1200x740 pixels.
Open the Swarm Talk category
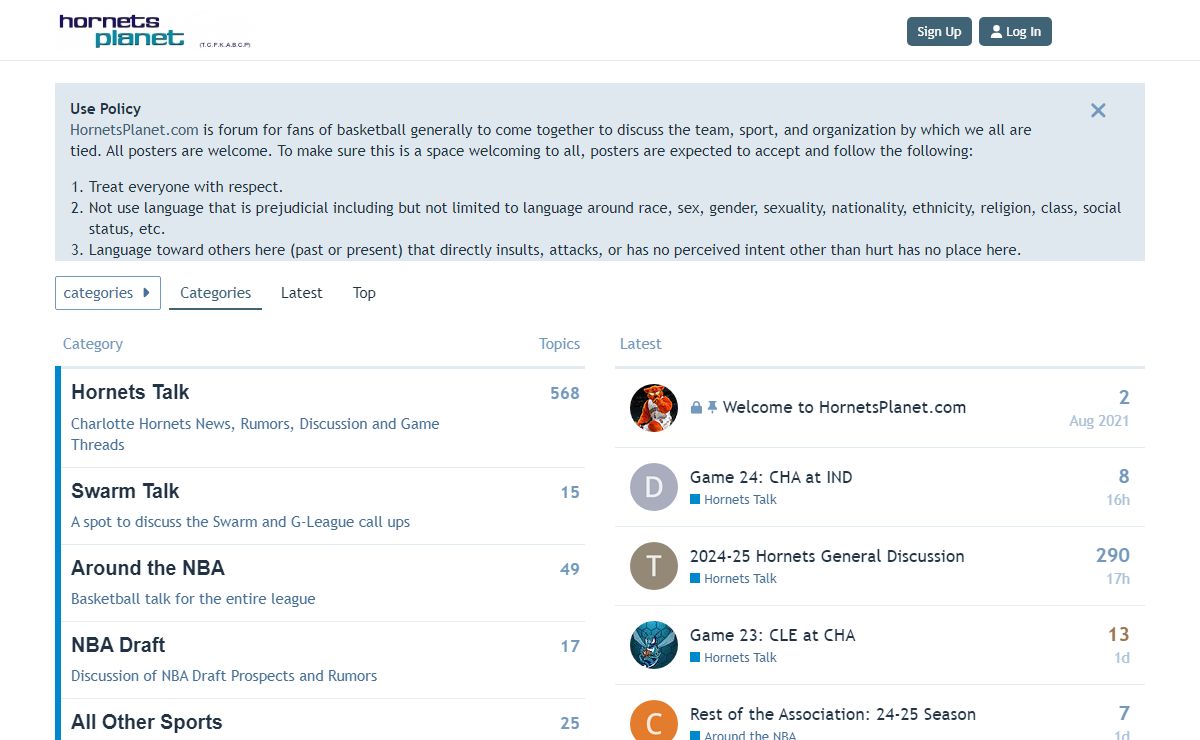(125, 491)
